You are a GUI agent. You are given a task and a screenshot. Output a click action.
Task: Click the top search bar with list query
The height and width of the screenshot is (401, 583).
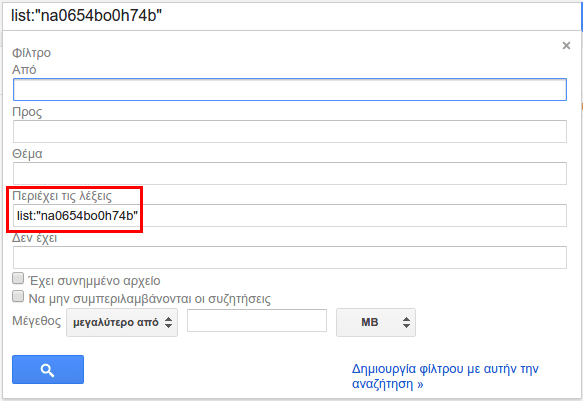pos(292,16)
